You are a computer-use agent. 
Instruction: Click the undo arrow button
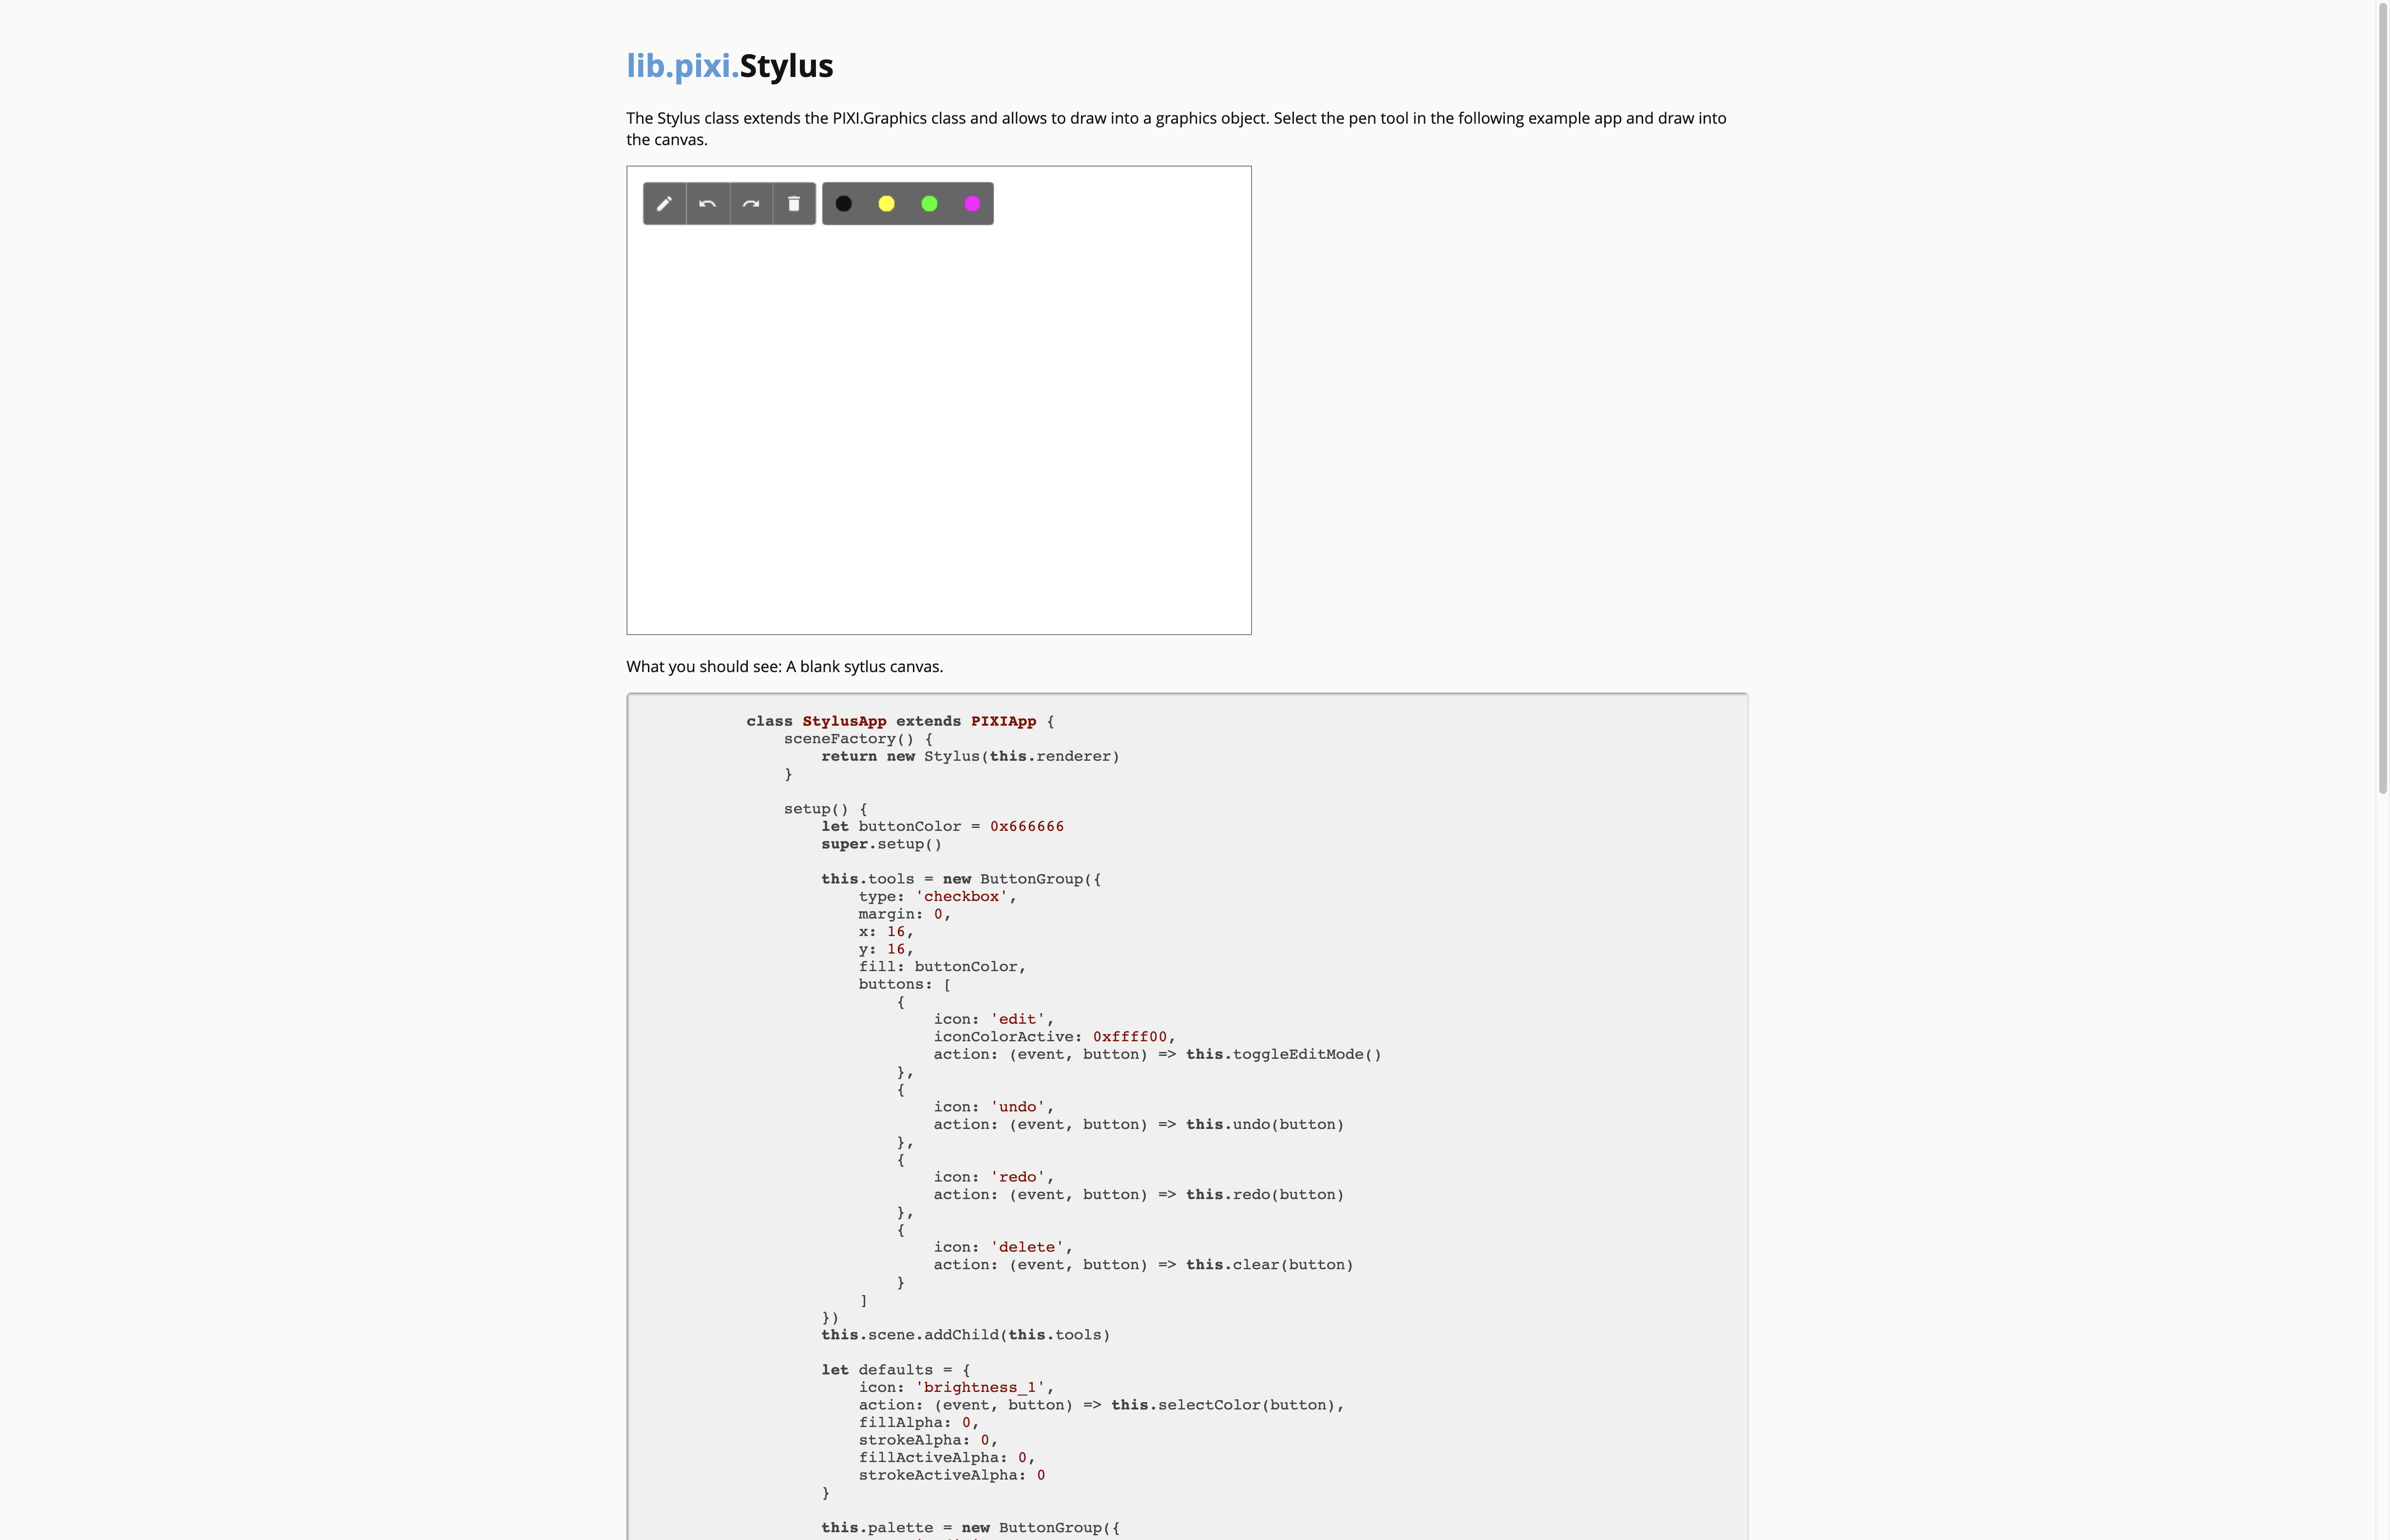click(x=708, y=204)
